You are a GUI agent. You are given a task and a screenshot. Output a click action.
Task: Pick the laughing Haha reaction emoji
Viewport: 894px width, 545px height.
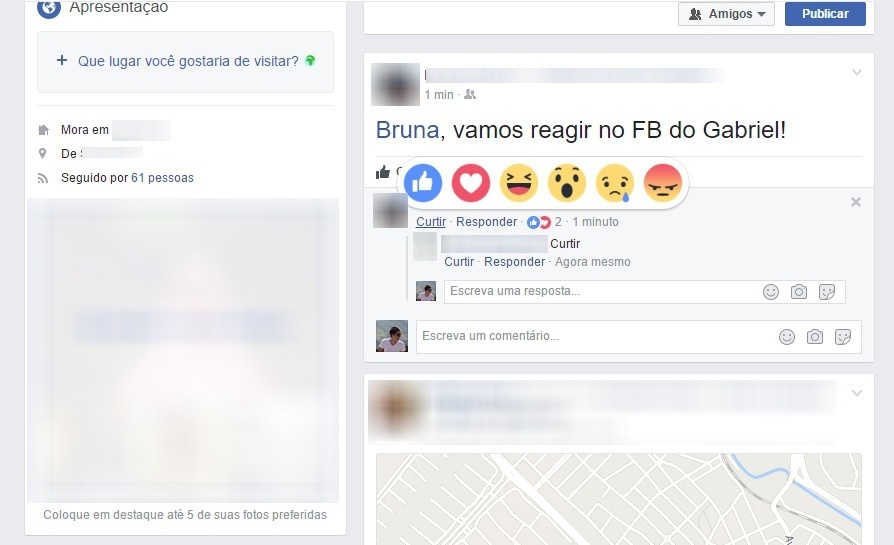coord(519,183)
